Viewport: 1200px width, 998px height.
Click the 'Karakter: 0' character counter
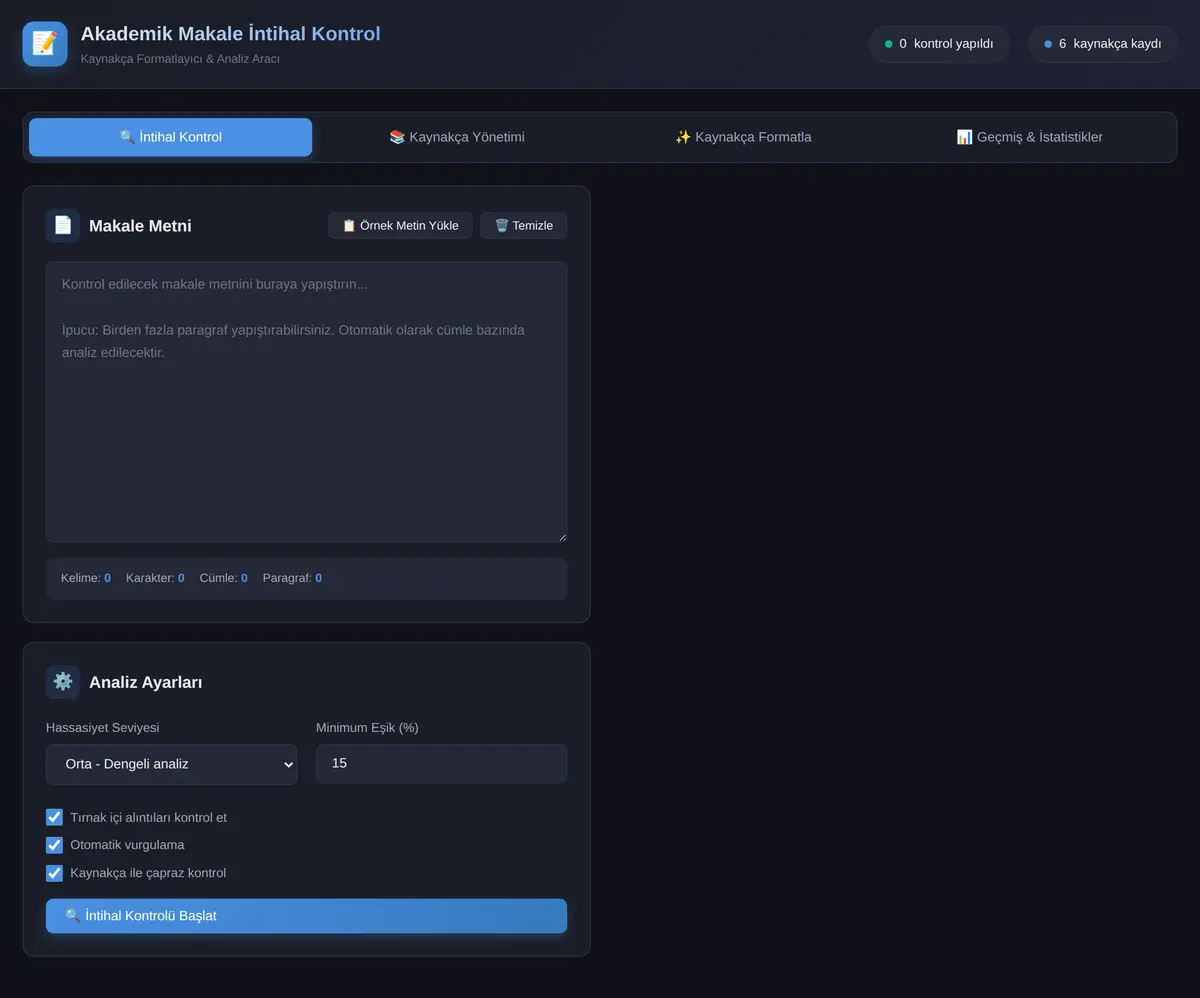click(155, 578)
